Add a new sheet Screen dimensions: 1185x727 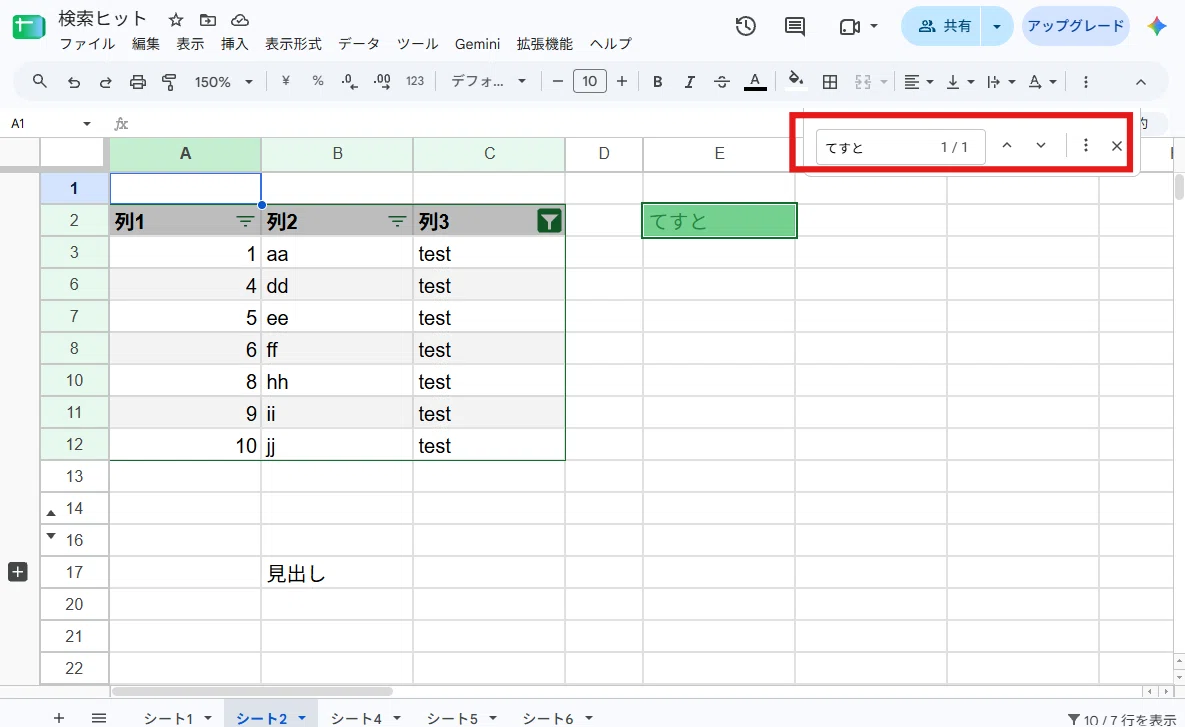tap(59, 718)
